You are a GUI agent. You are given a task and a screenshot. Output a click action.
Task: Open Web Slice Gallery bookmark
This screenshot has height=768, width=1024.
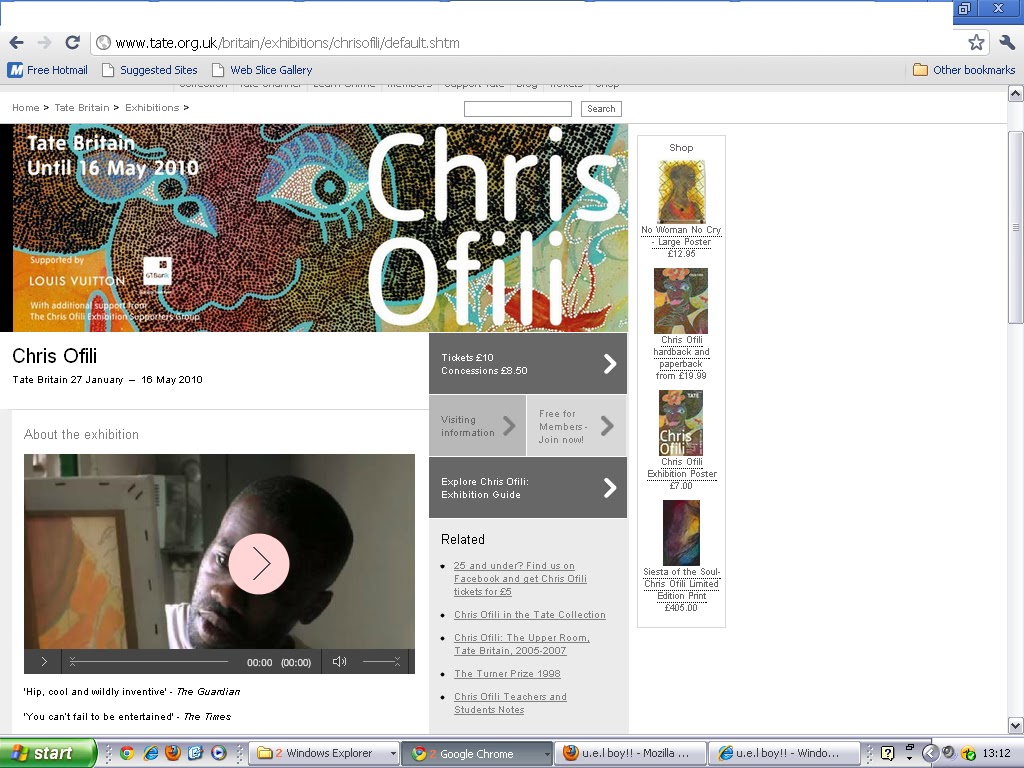pyautogui.click(x=262, y=70)
